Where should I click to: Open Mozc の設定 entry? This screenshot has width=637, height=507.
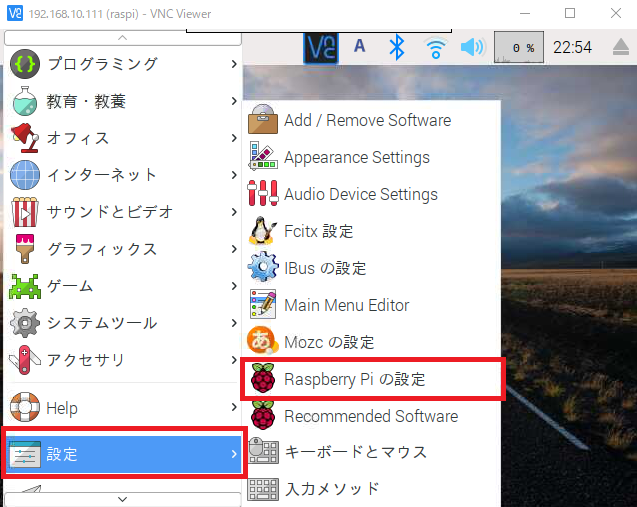pos(372,342)
